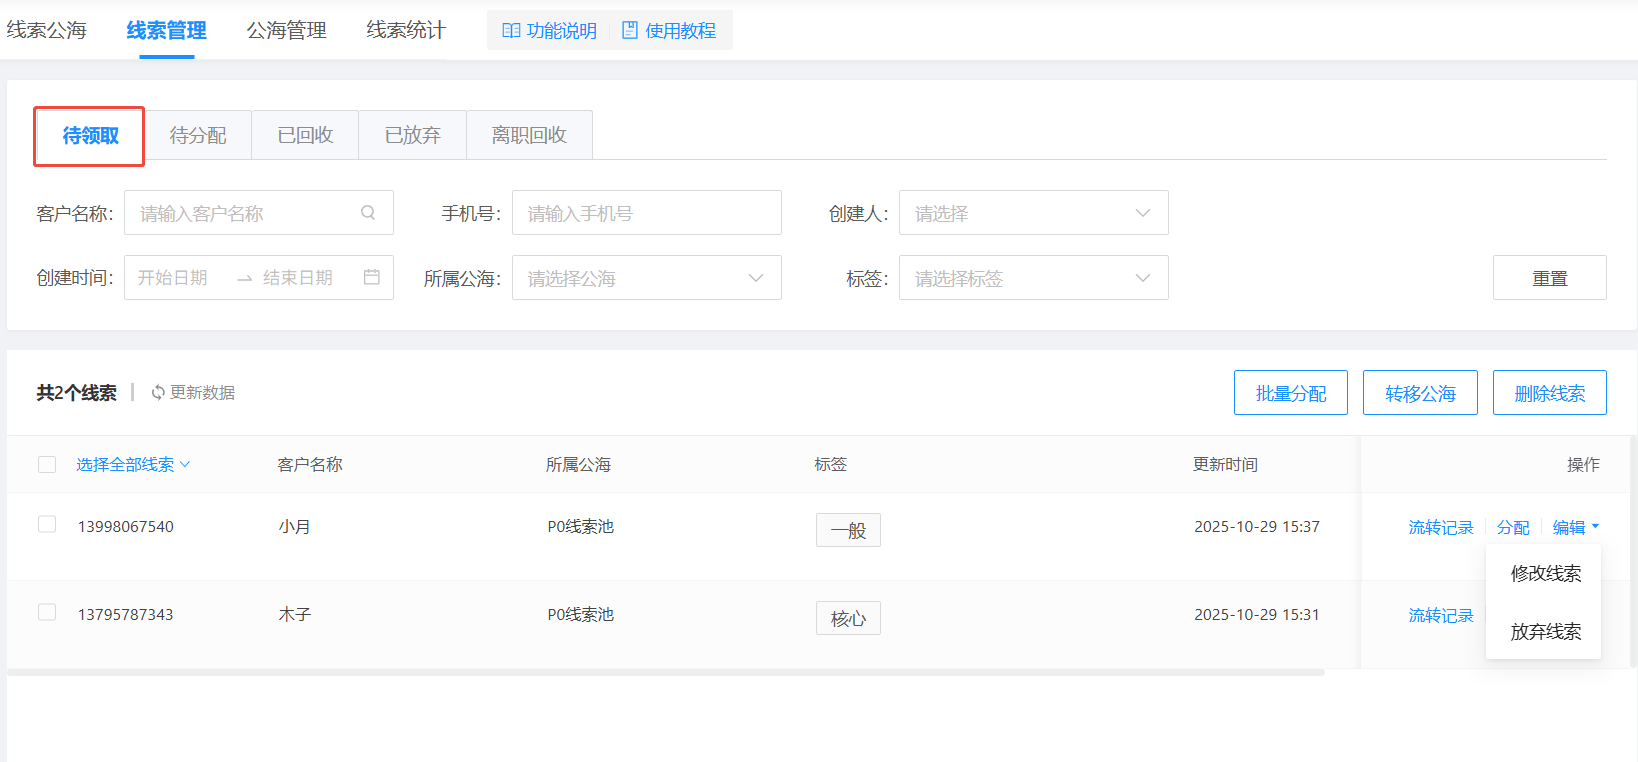
Task: Open the 选择全部线索 dropdown
Action: pos(133,464)
